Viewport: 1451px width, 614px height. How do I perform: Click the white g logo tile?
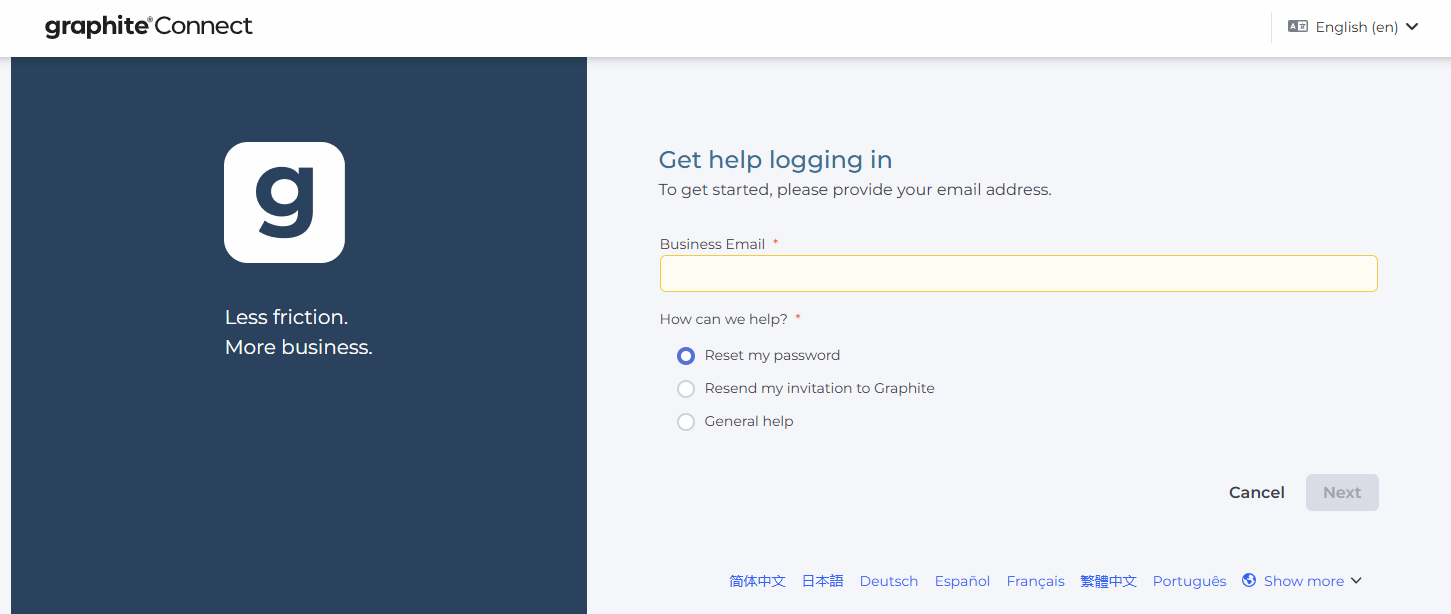pyautogui.click(x=284, y=202)
